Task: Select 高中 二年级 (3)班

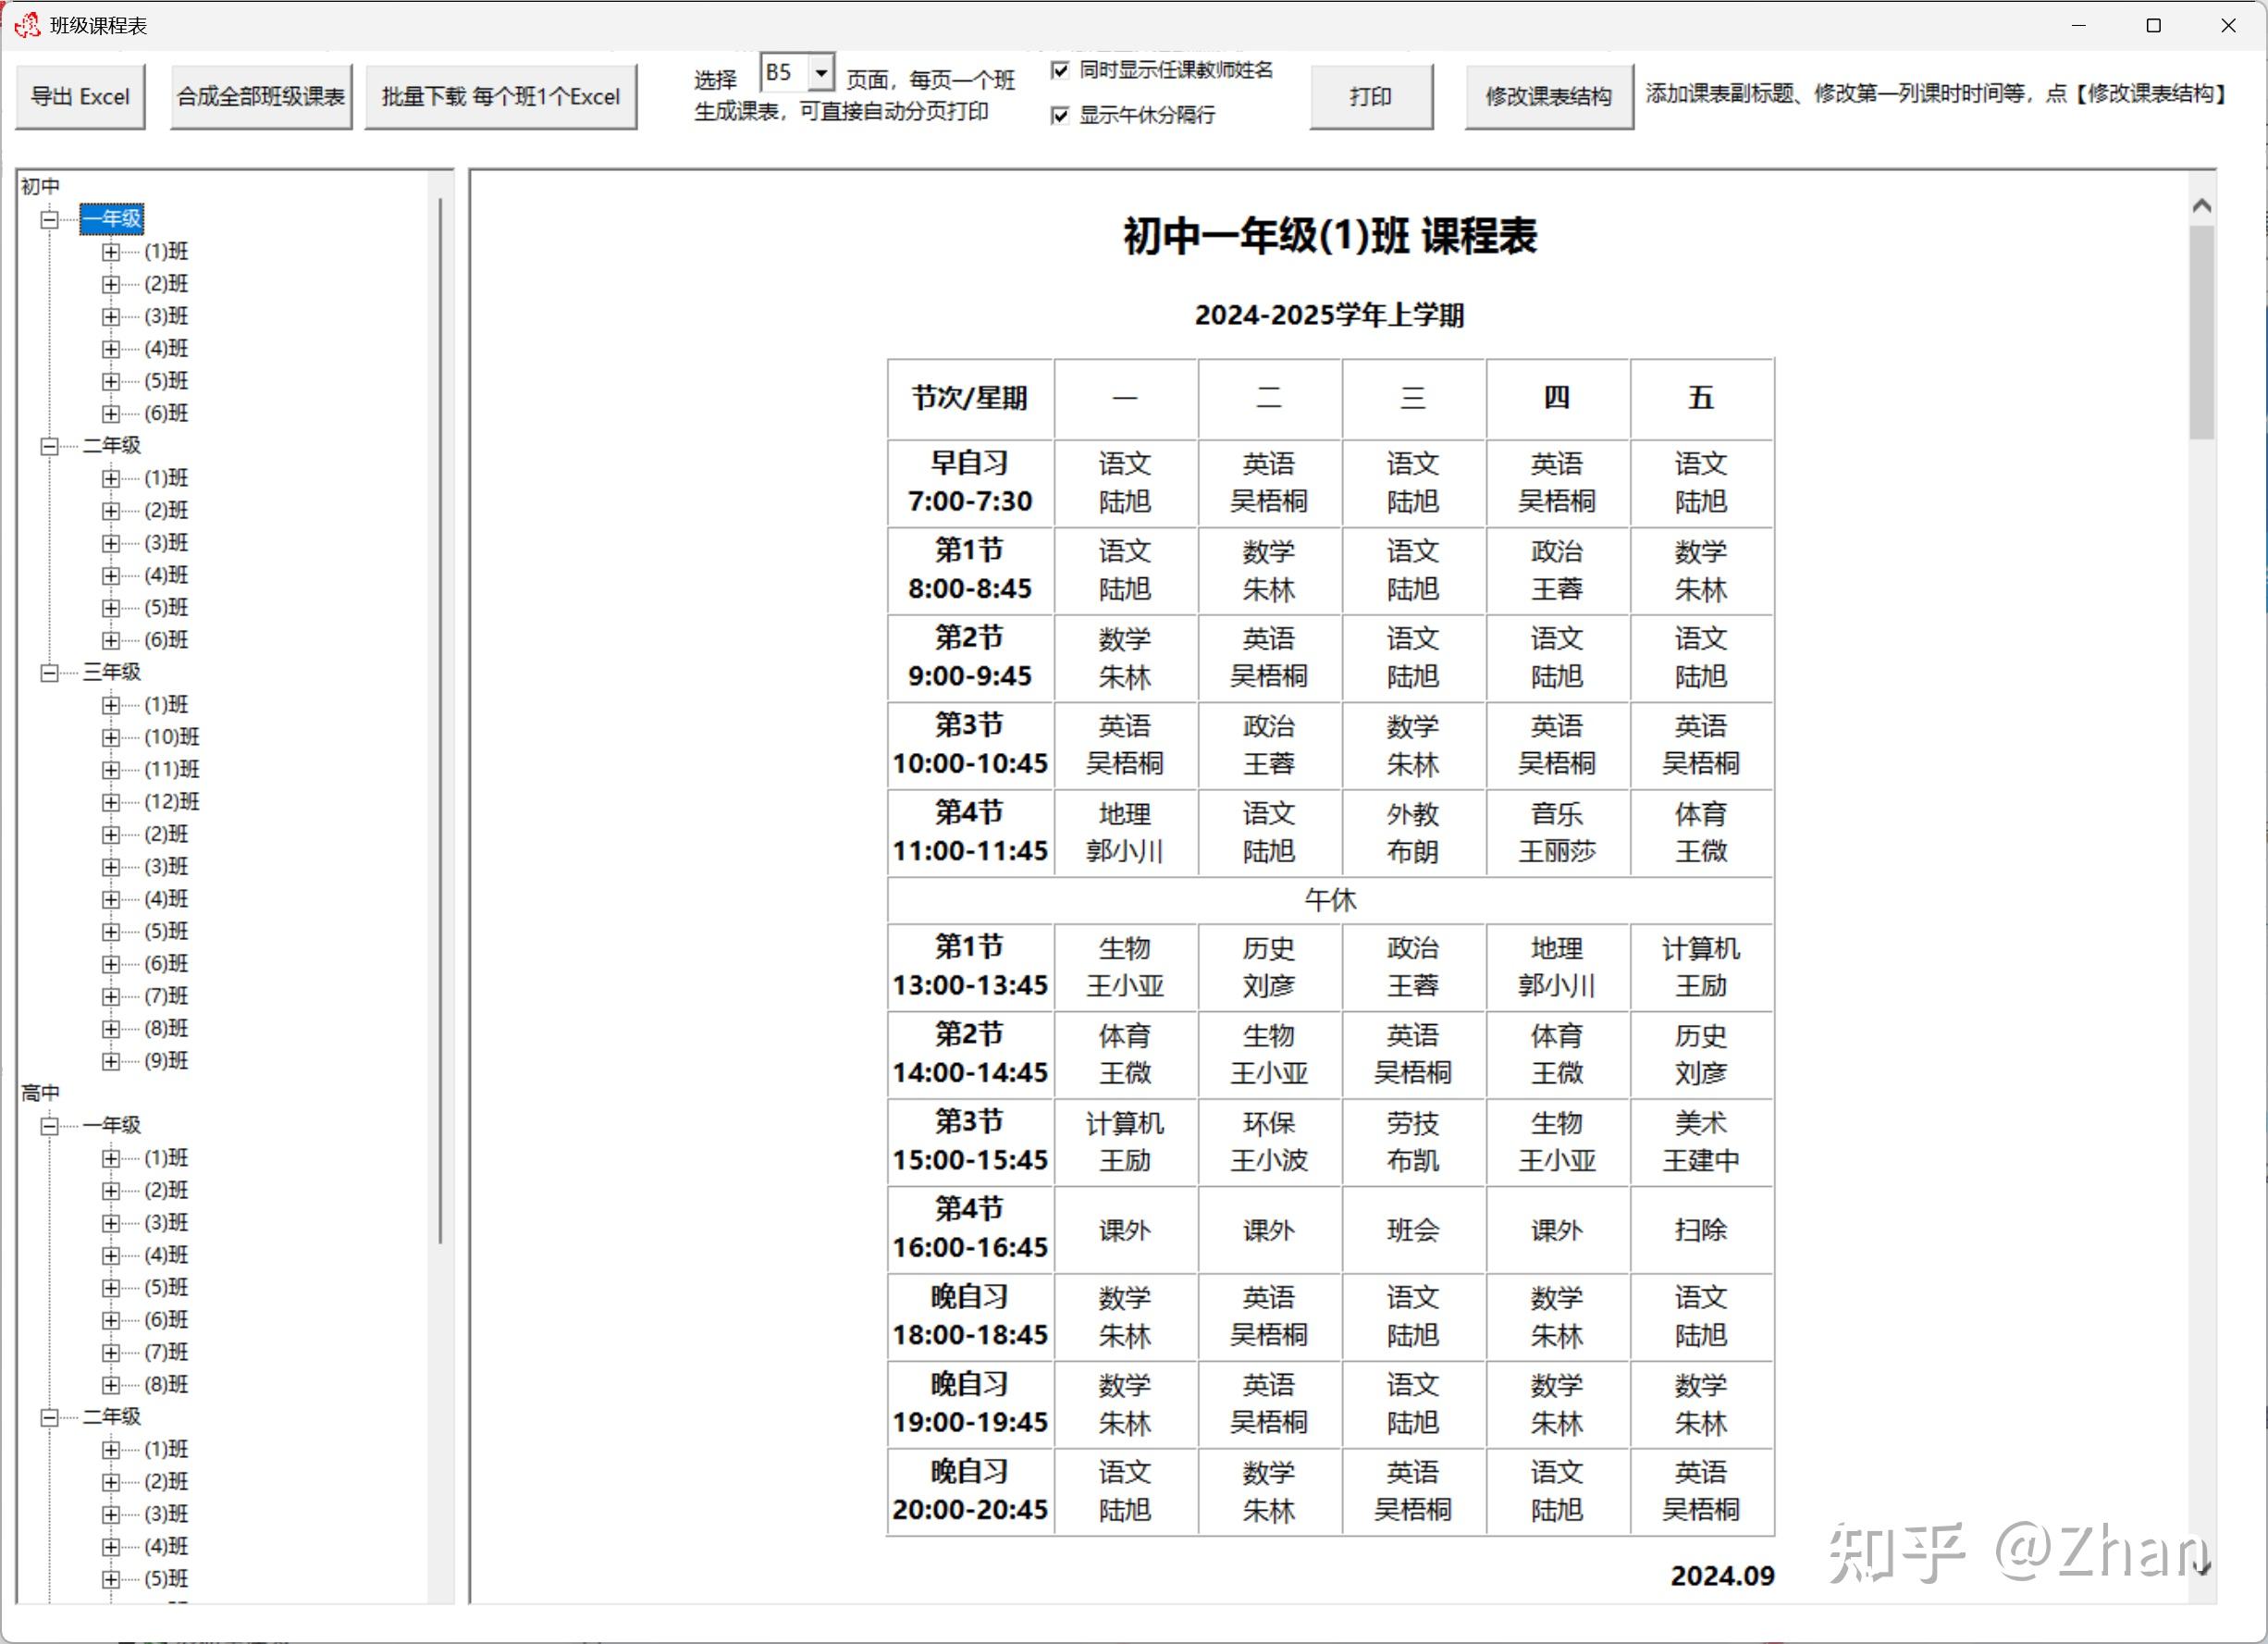Action: click(x=166, y=1514)
